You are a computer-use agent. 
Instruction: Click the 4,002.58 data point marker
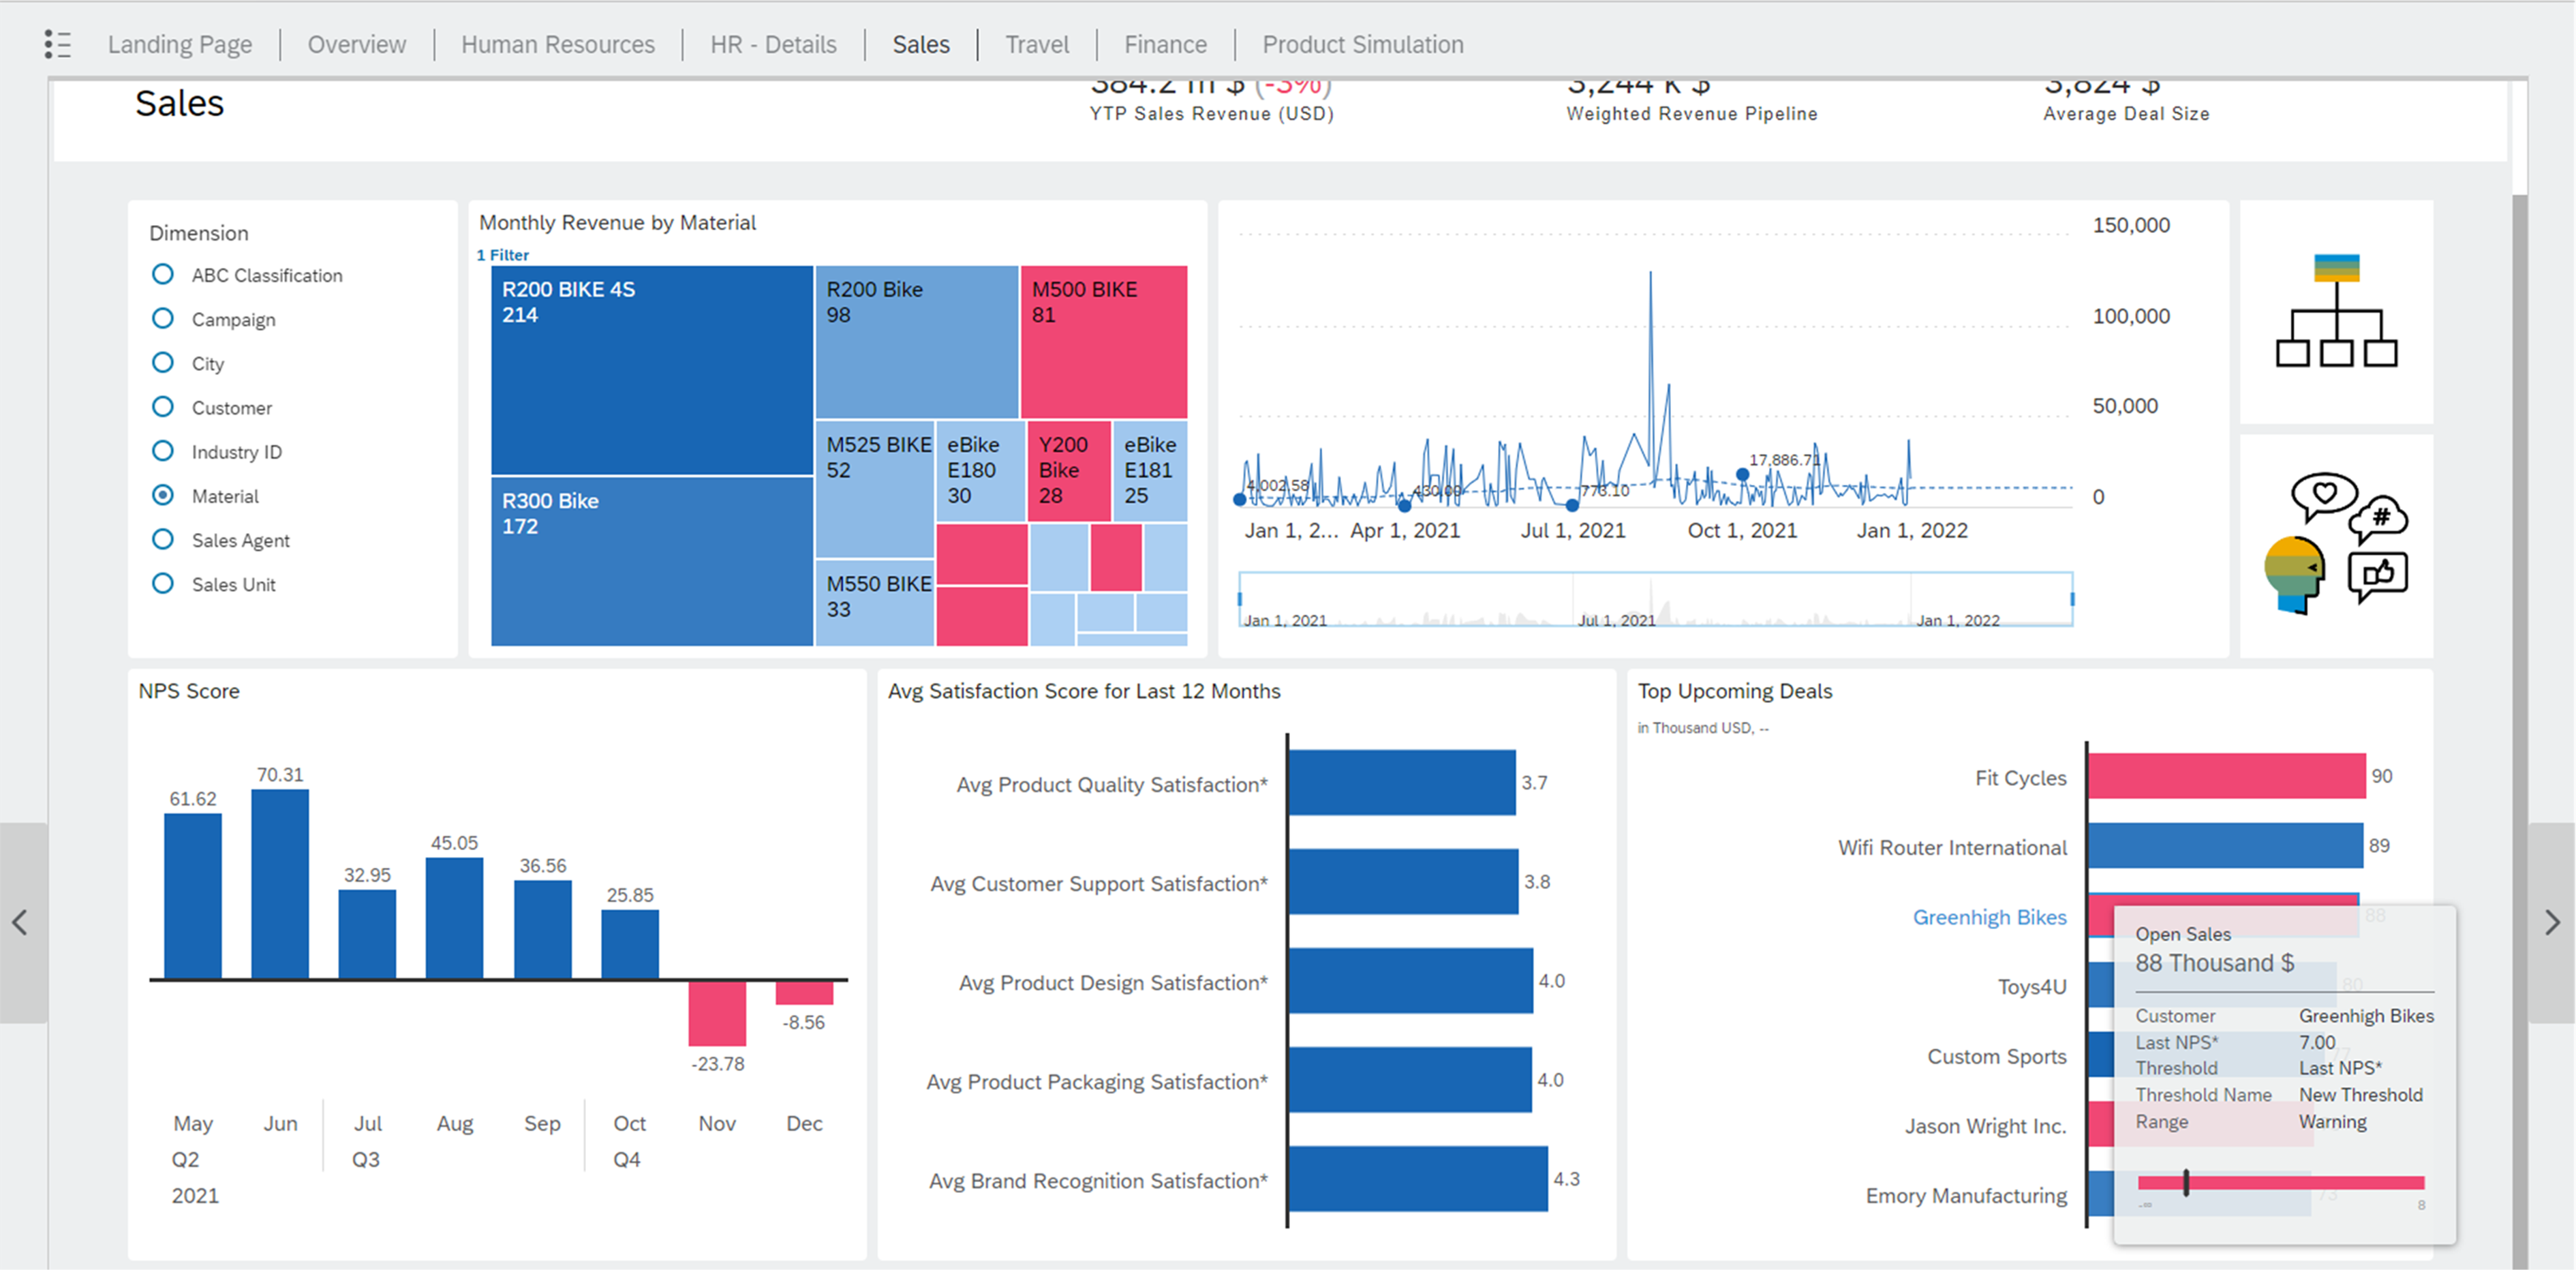[x=1240, y=499]
